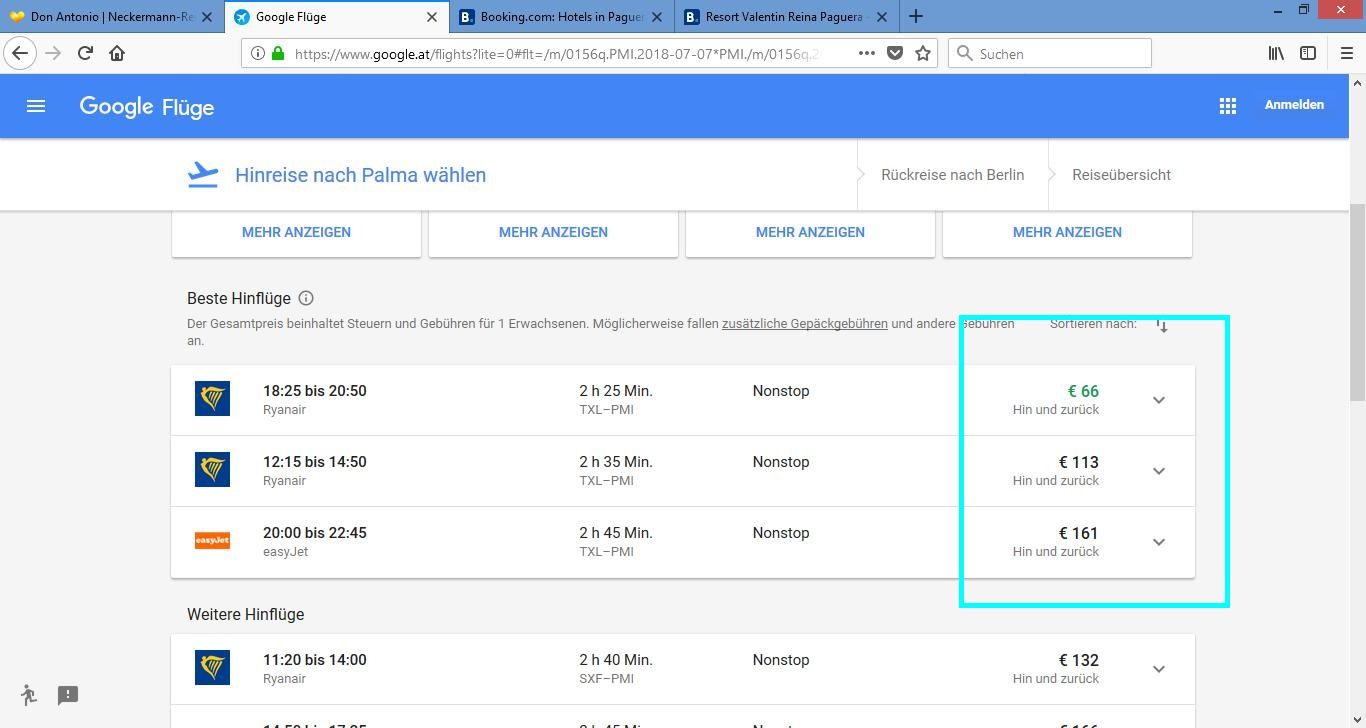Switch to the Don Antonio Neckermann tab

pos(112,16)
